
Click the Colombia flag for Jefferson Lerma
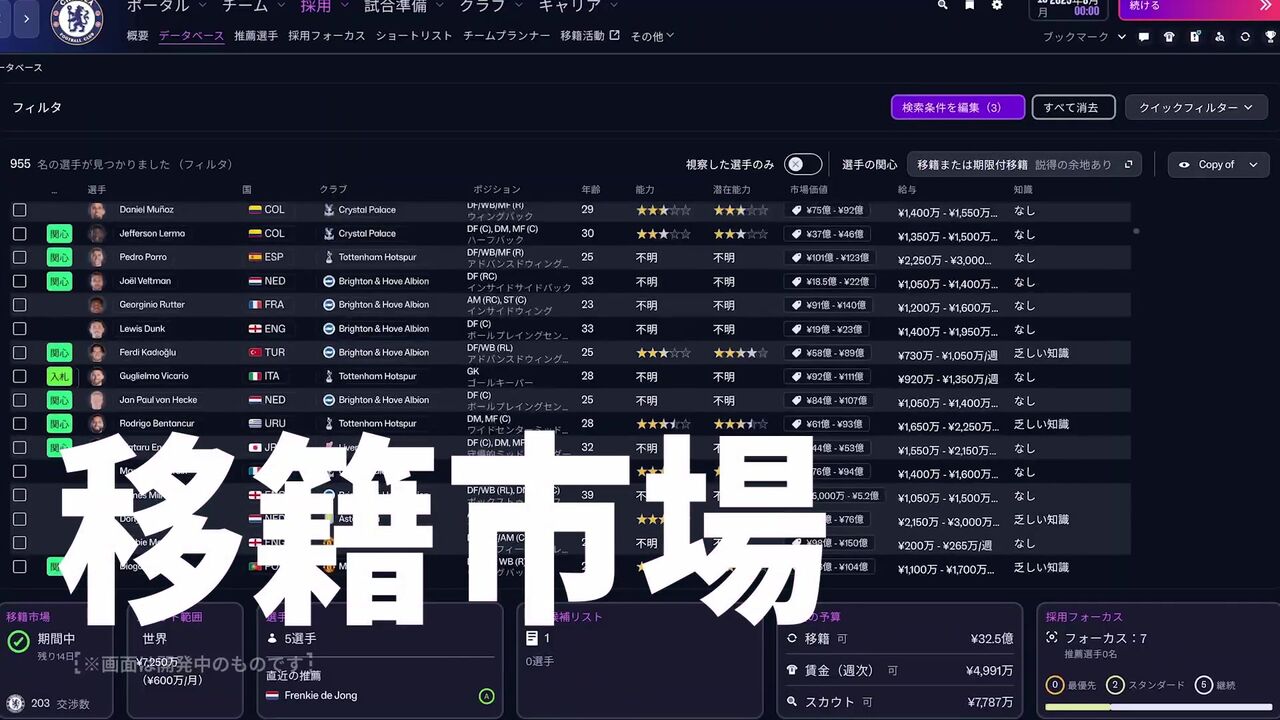(255, 234)
